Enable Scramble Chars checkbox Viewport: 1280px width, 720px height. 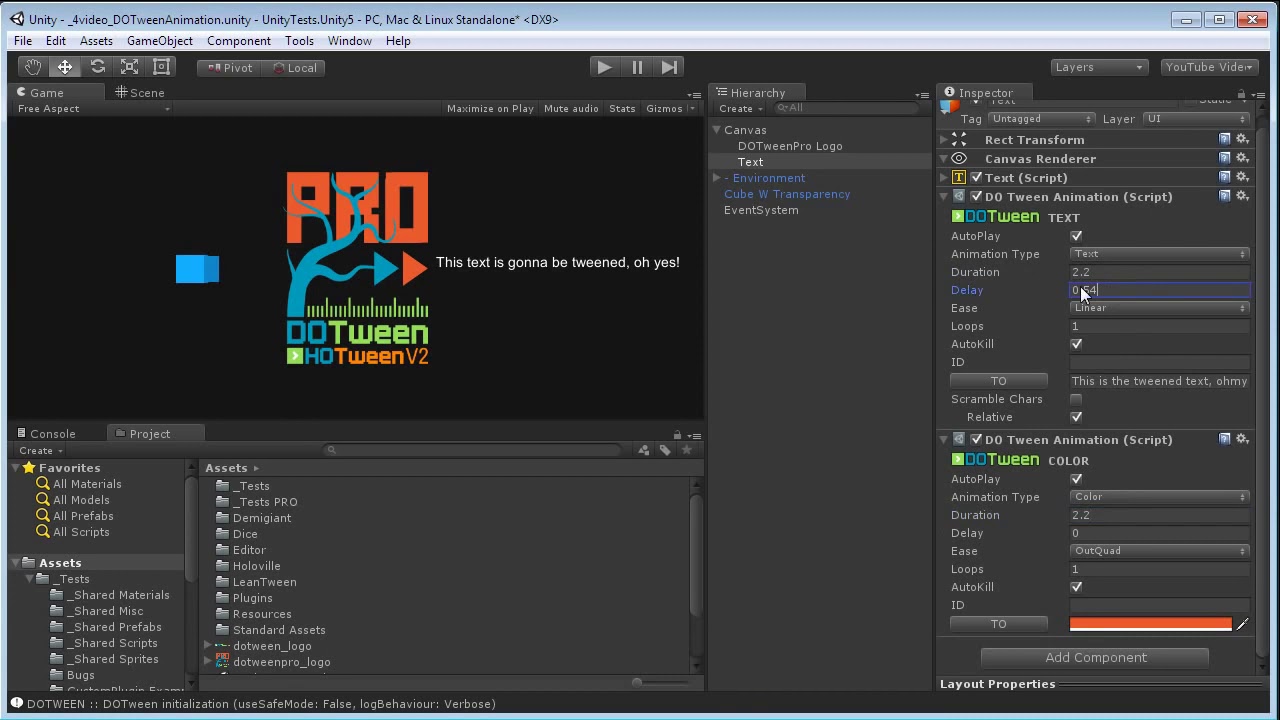pyautogui.click(x=1076, y=399)
